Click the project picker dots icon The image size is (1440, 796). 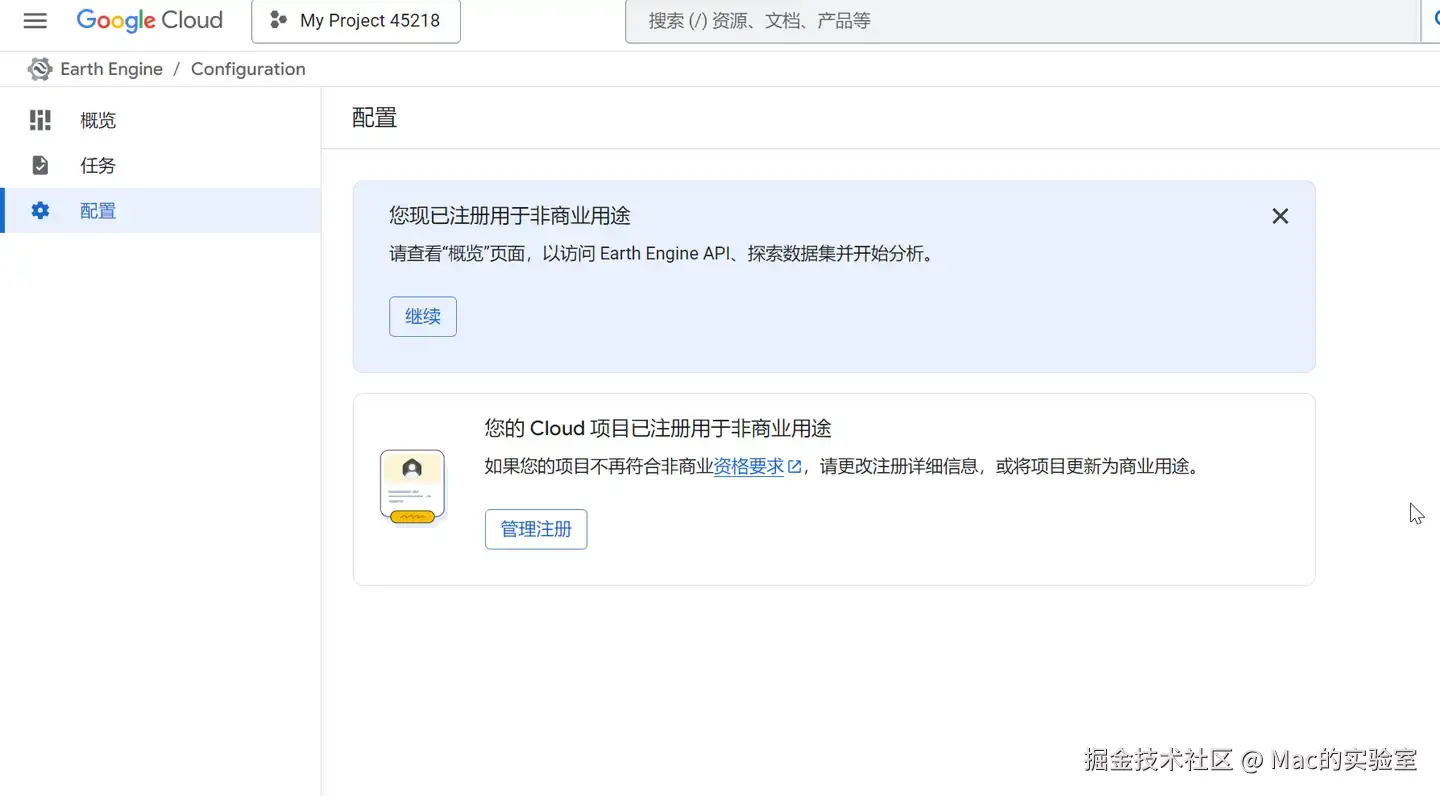point(279,21)
